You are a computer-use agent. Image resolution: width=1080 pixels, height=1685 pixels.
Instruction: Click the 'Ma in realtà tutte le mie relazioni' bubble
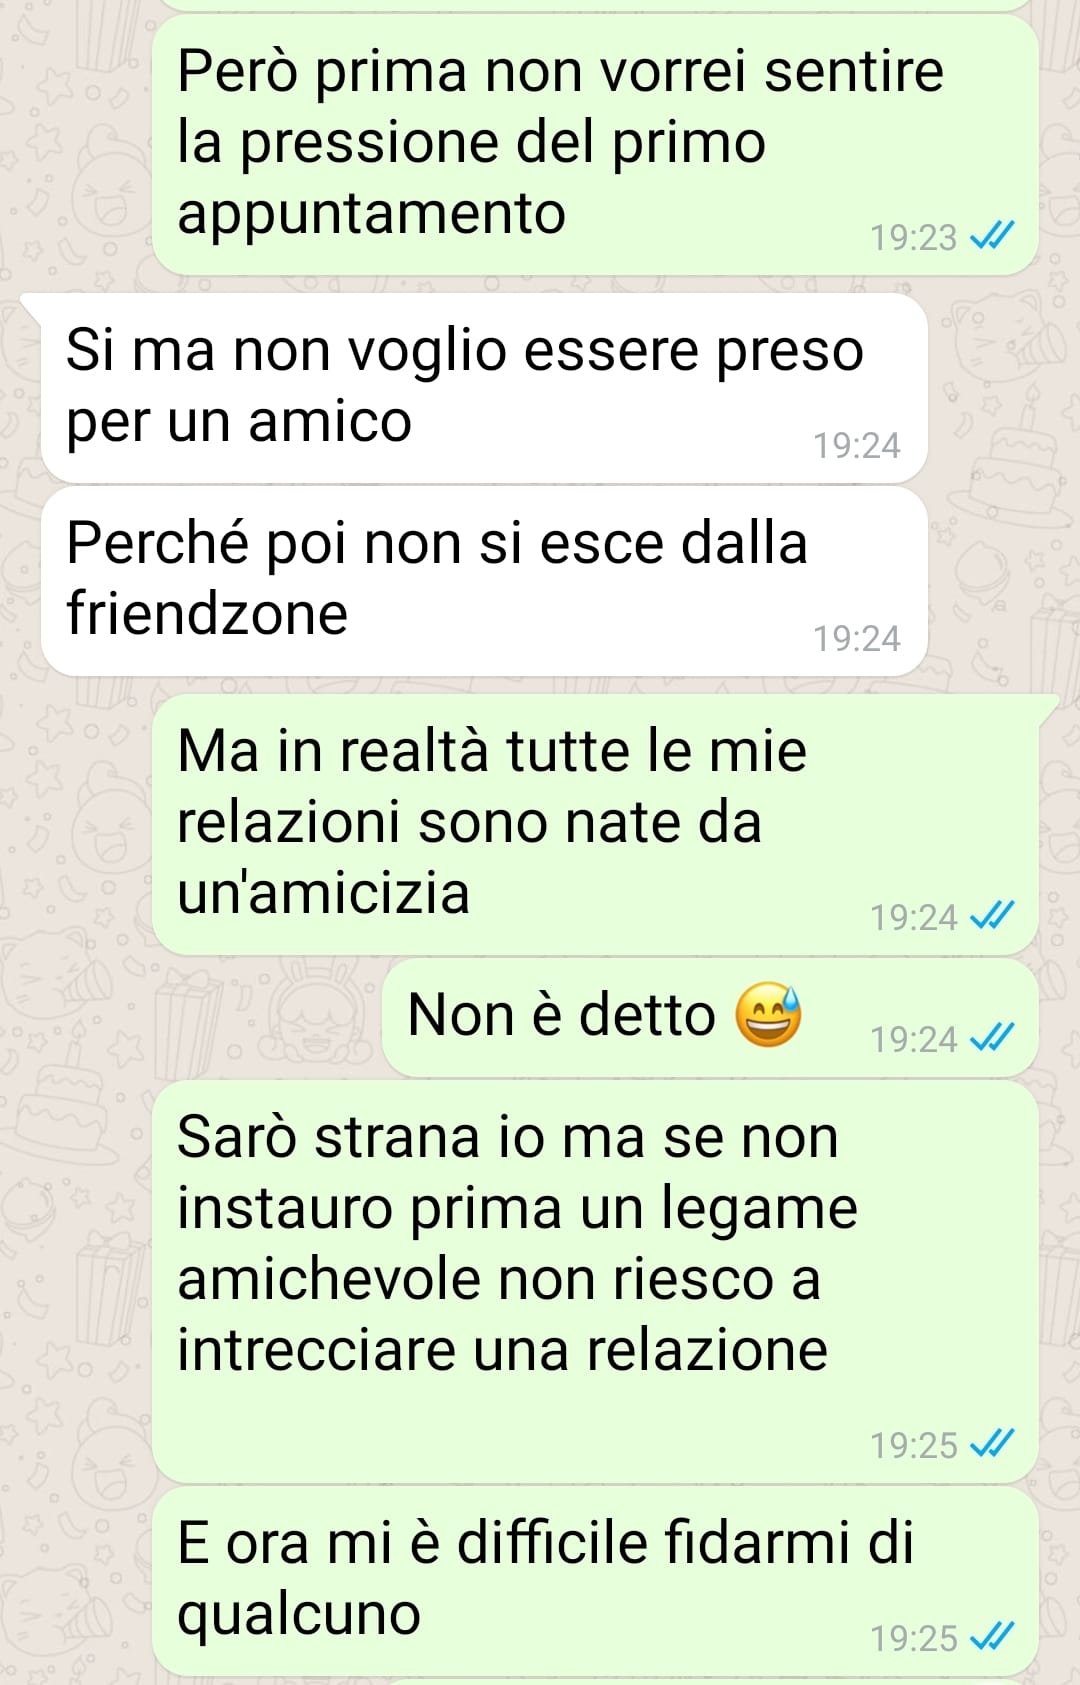595,824
